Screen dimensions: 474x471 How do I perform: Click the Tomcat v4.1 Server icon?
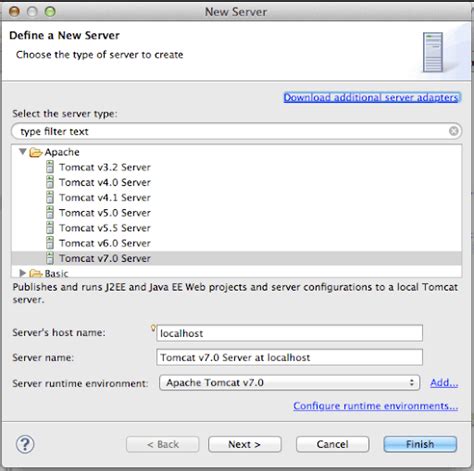[x=50, y=197]
